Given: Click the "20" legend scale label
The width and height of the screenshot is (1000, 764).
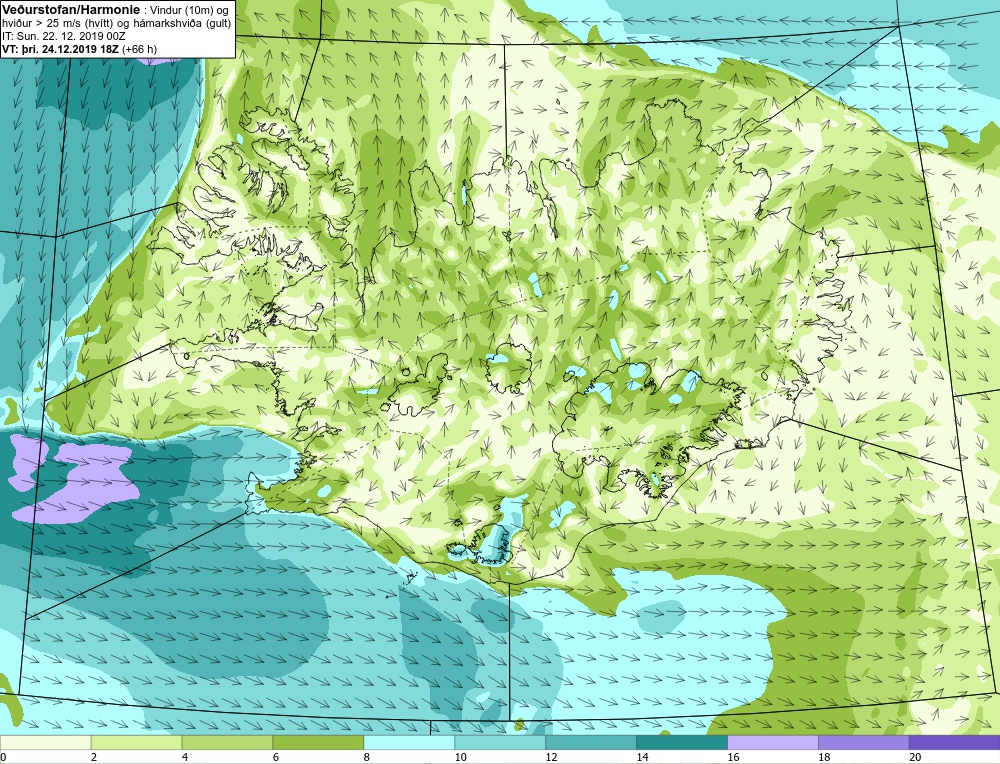Looking at the screenshot, I should pos(915,757).
